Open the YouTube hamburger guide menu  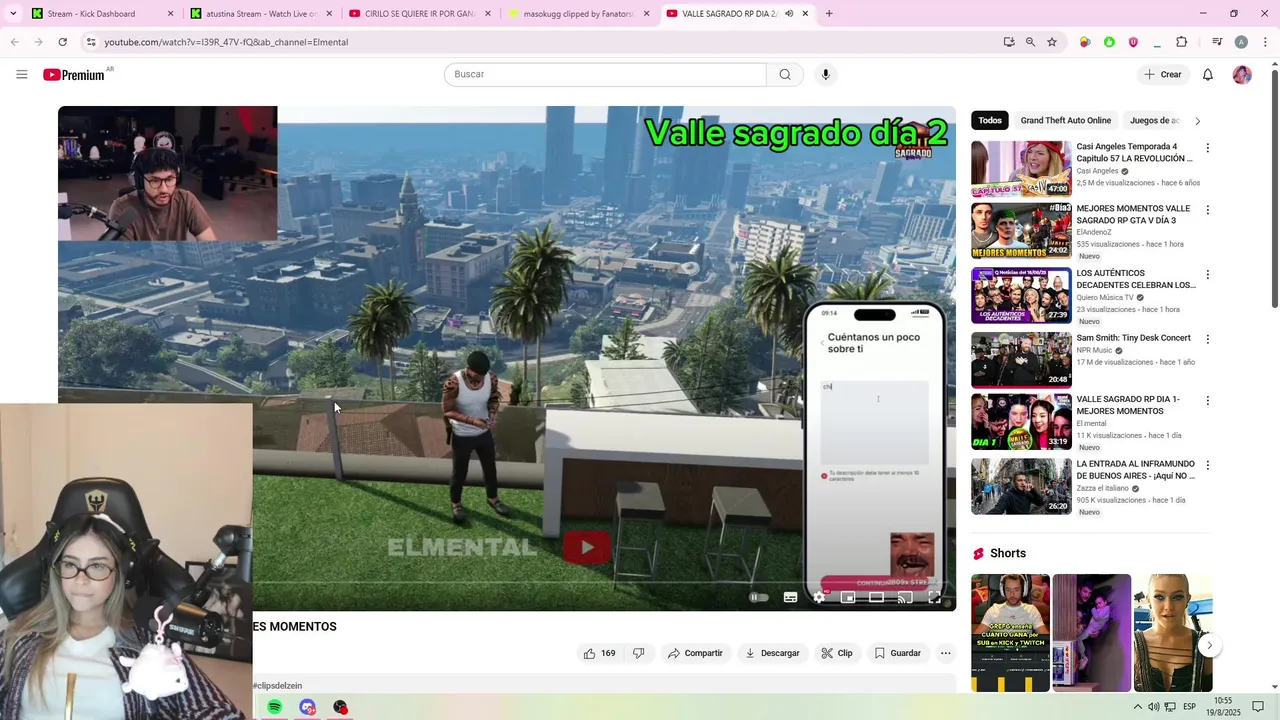[22, 74]
